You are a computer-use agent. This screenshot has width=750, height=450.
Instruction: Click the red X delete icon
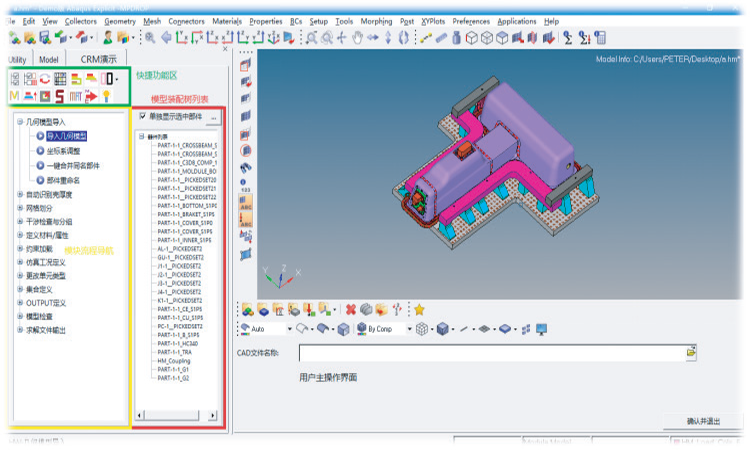(350, 309)
